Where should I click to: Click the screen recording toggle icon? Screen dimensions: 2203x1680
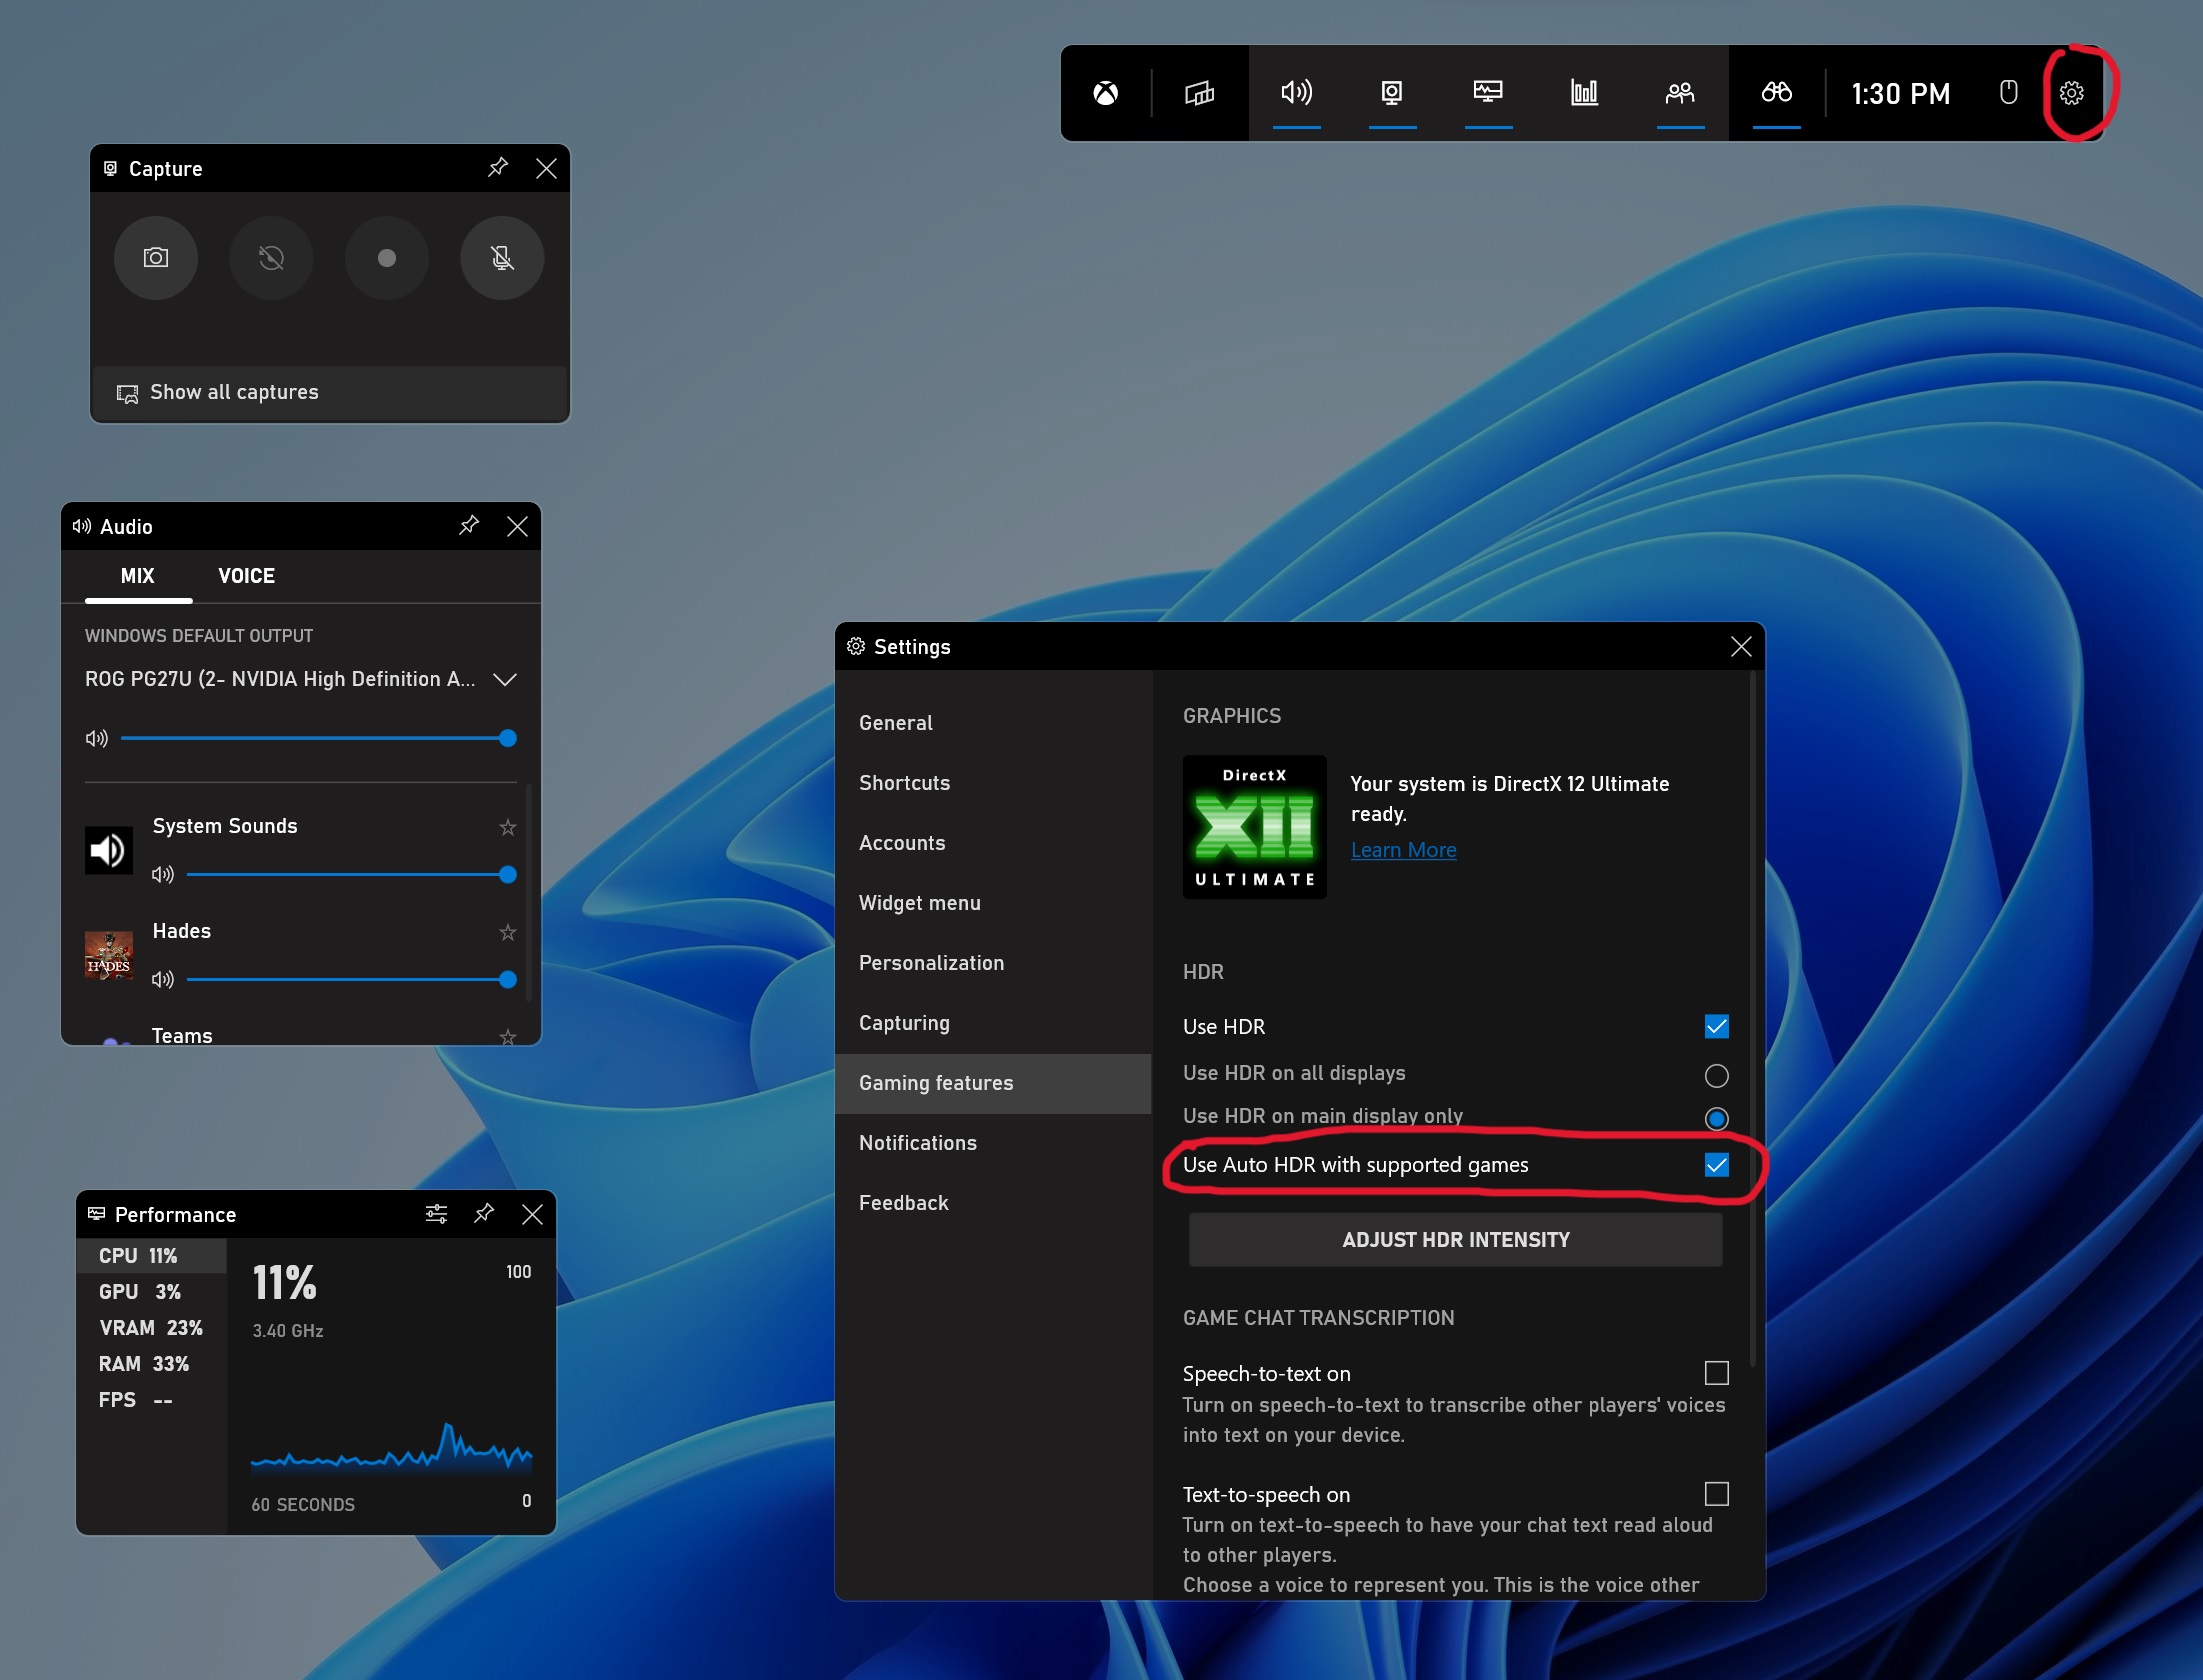385,256
